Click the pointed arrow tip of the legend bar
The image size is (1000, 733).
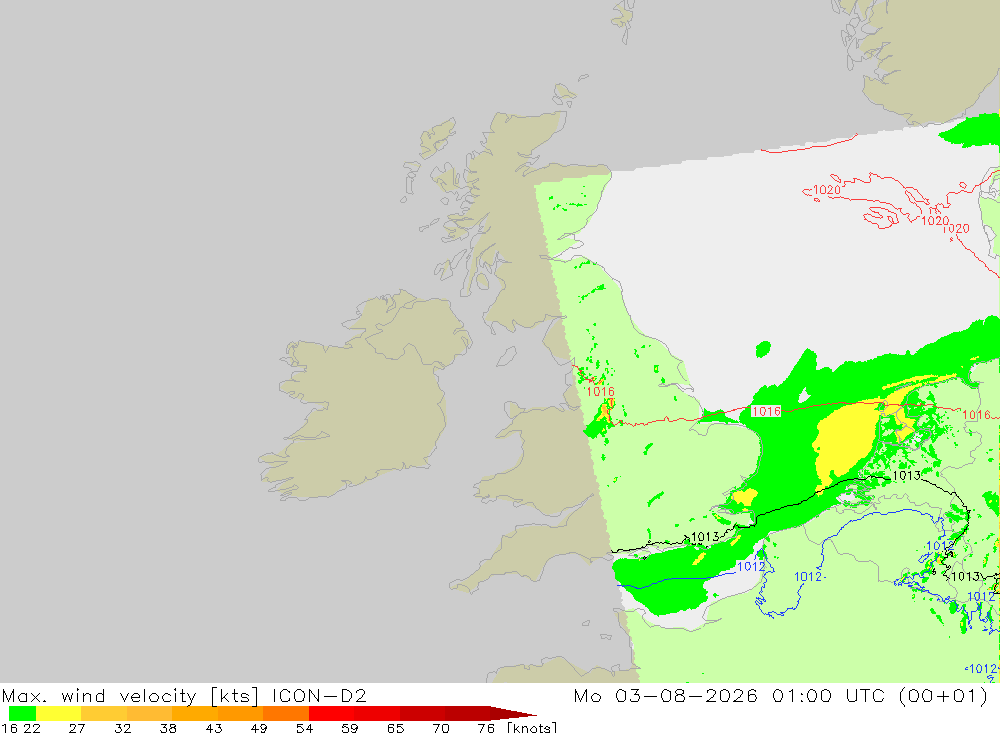513,713
